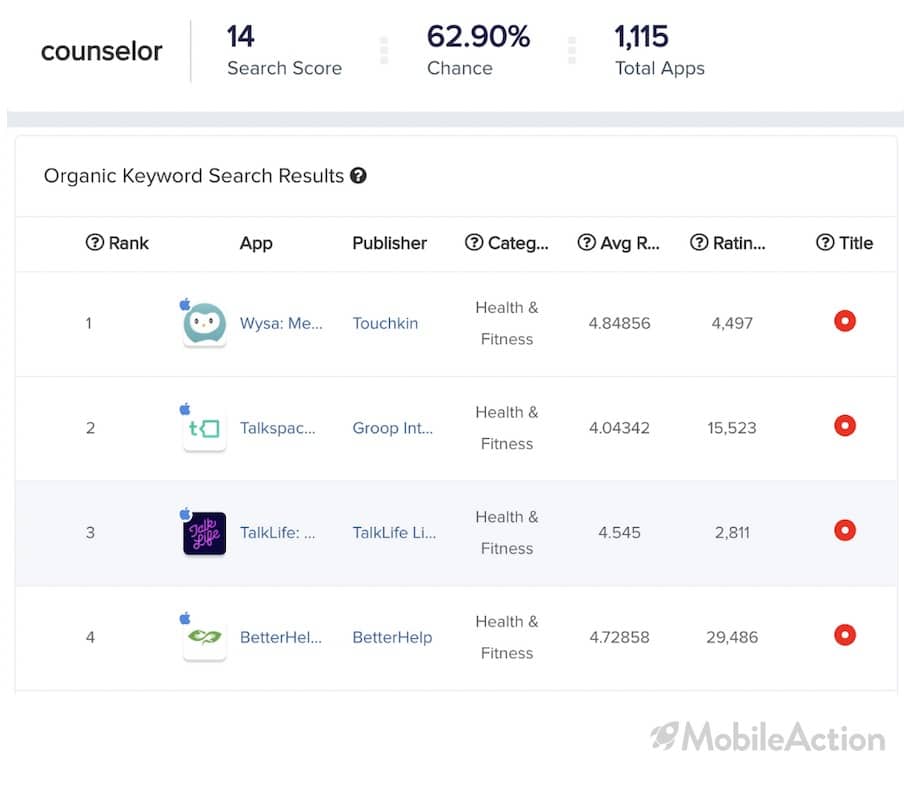This screenshot has width=904, height=792.
Task: Open the BetterHelp green app icon
Action: (x=204, y=638)
